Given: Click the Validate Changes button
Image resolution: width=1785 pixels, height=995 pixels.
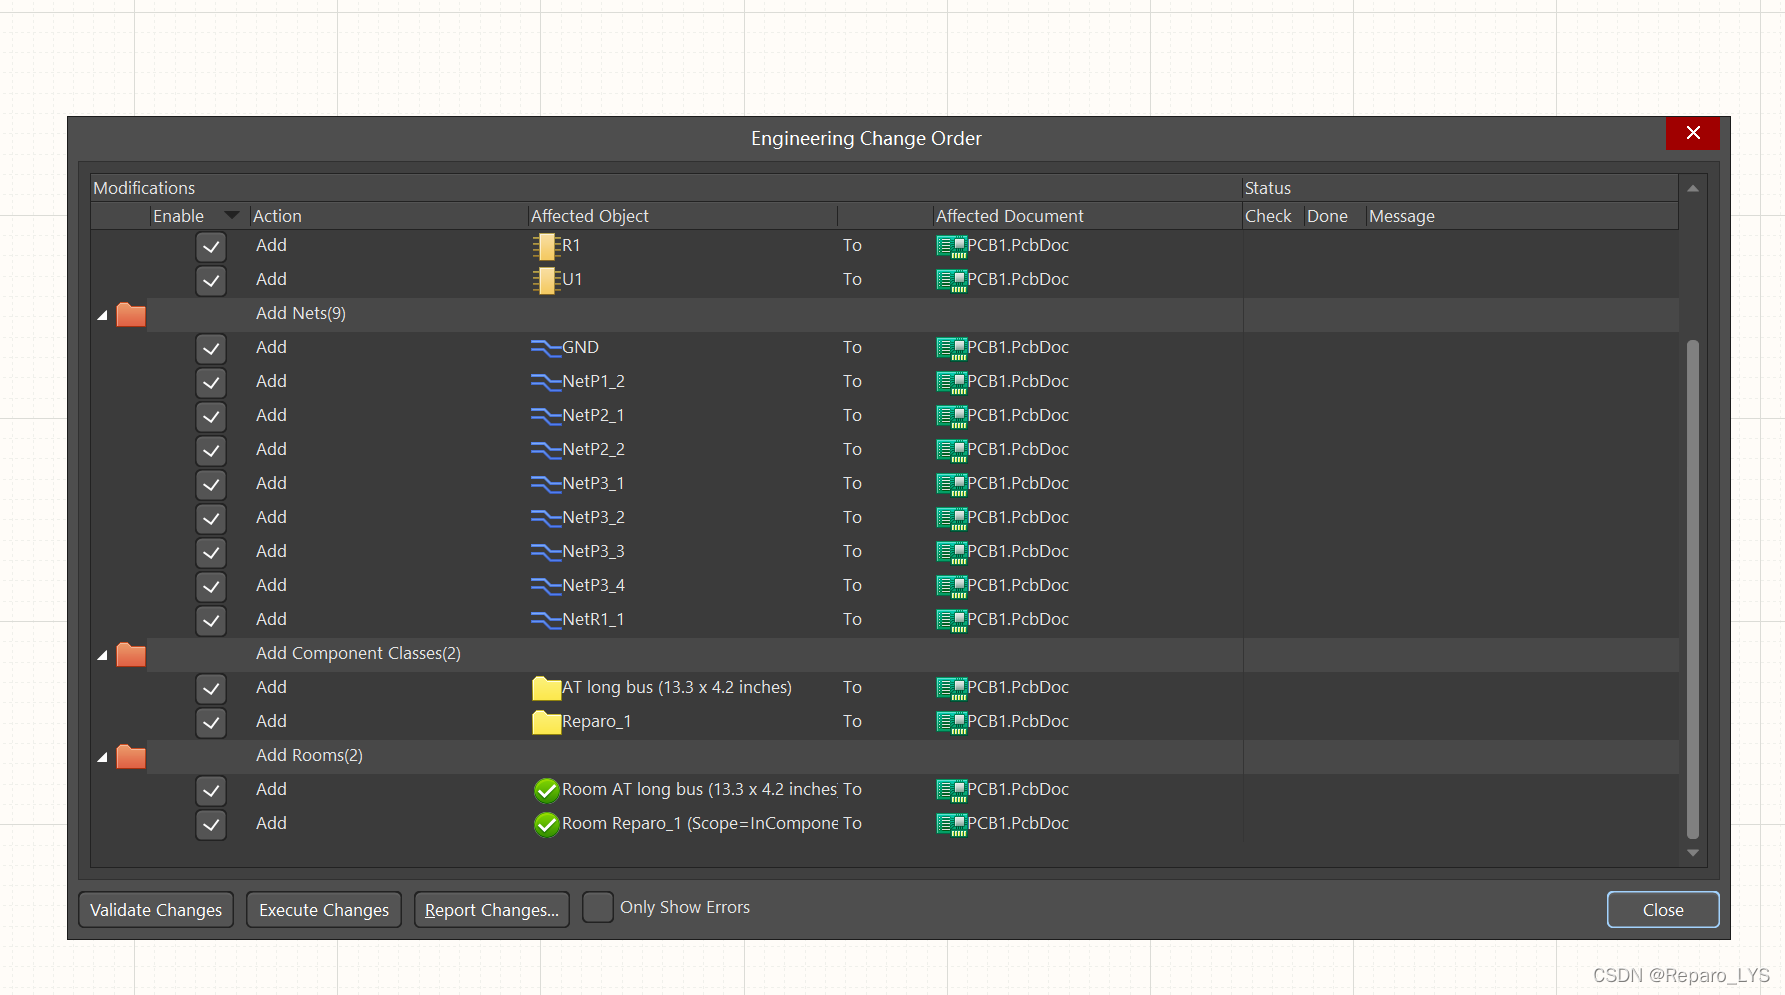Looking at the screenshot, I should (156, 910).
